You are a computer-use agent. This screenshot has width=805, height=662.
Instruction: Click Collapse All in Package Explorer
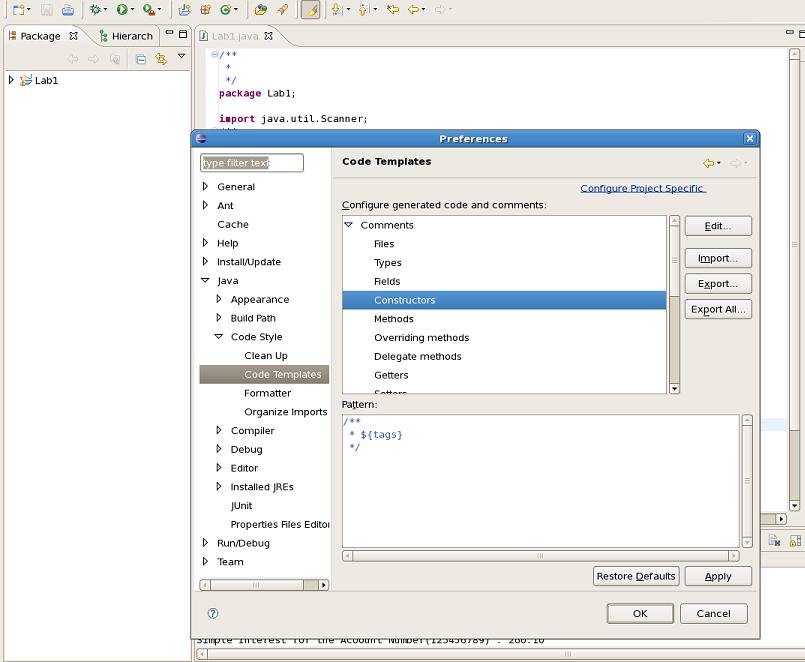coord(141,59)
